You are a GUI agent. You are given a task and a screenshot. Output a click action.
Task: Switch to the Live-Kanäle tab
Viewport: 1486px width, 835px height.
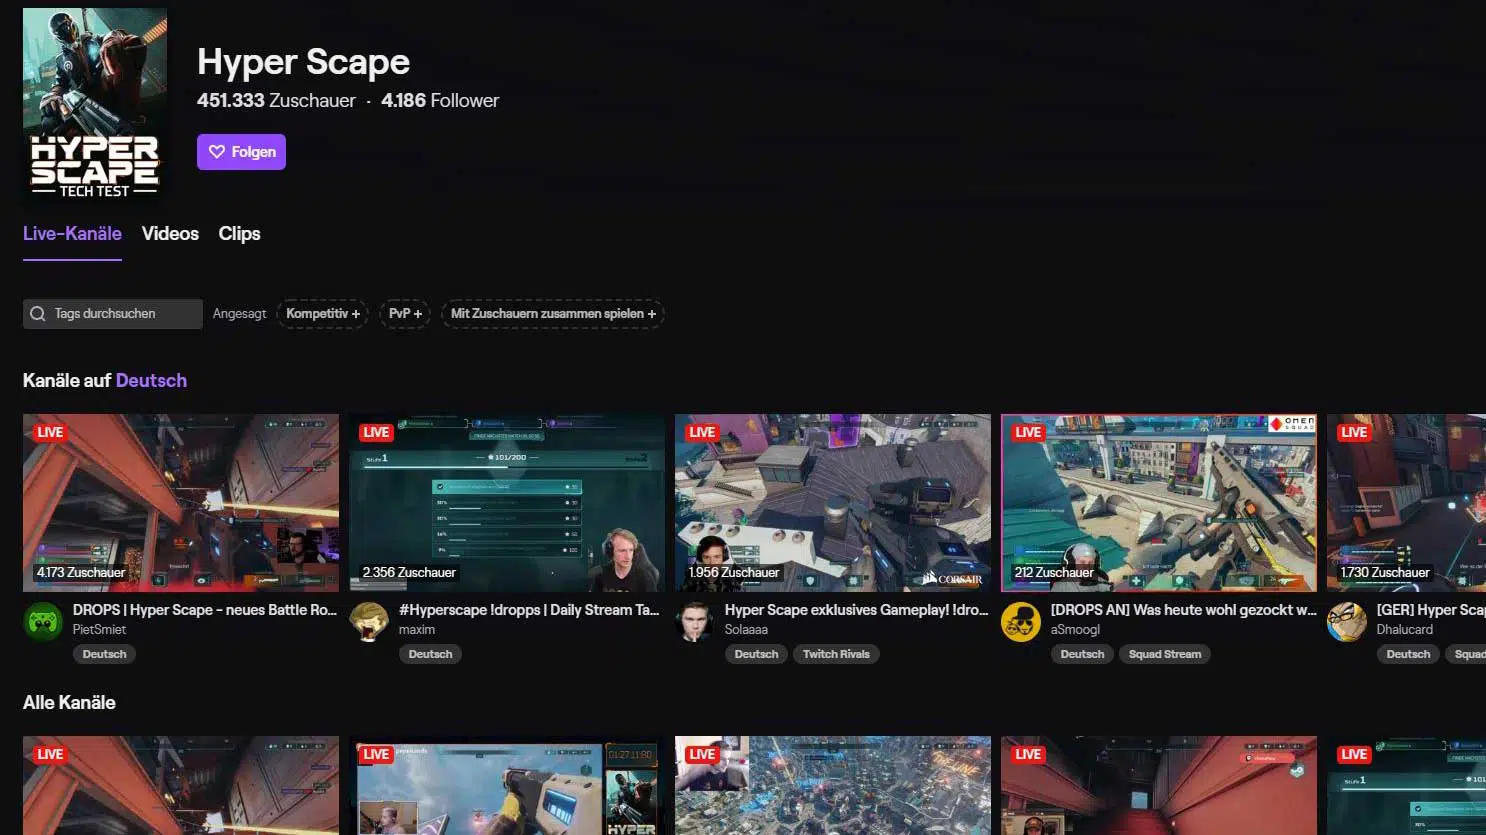tap(72, 233)
